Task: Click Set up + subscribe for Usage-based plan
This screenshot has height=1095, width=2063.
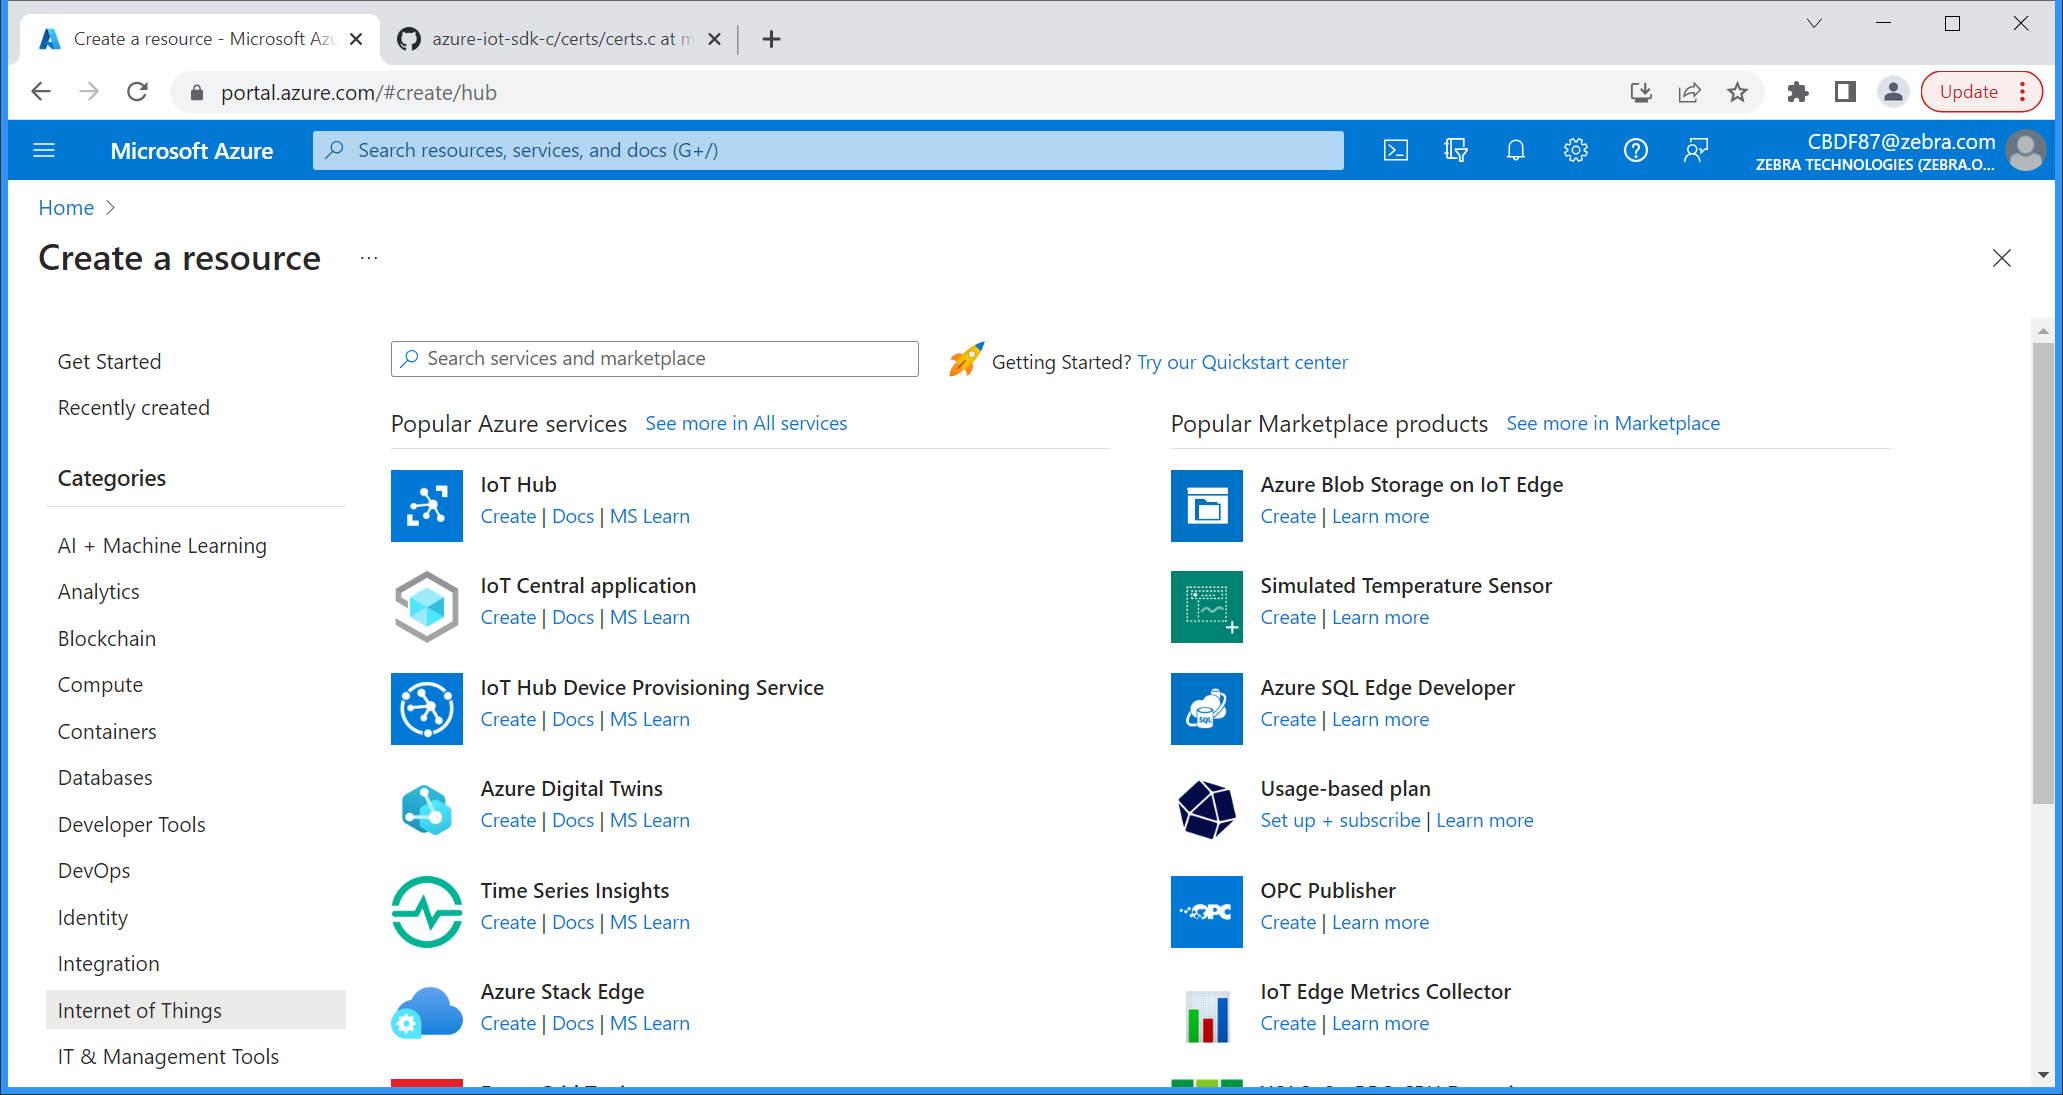Action: [x=1340, y=821]
